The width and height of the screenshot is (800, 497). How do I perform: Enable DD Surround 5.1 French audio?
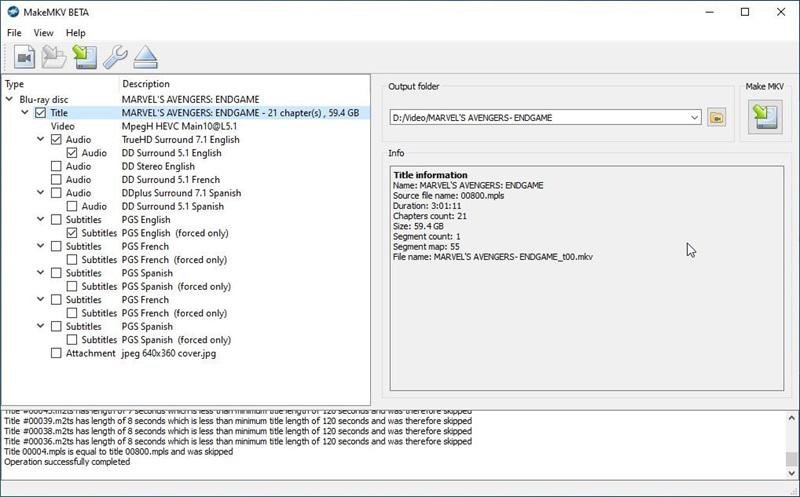click(x=56, y=180)
